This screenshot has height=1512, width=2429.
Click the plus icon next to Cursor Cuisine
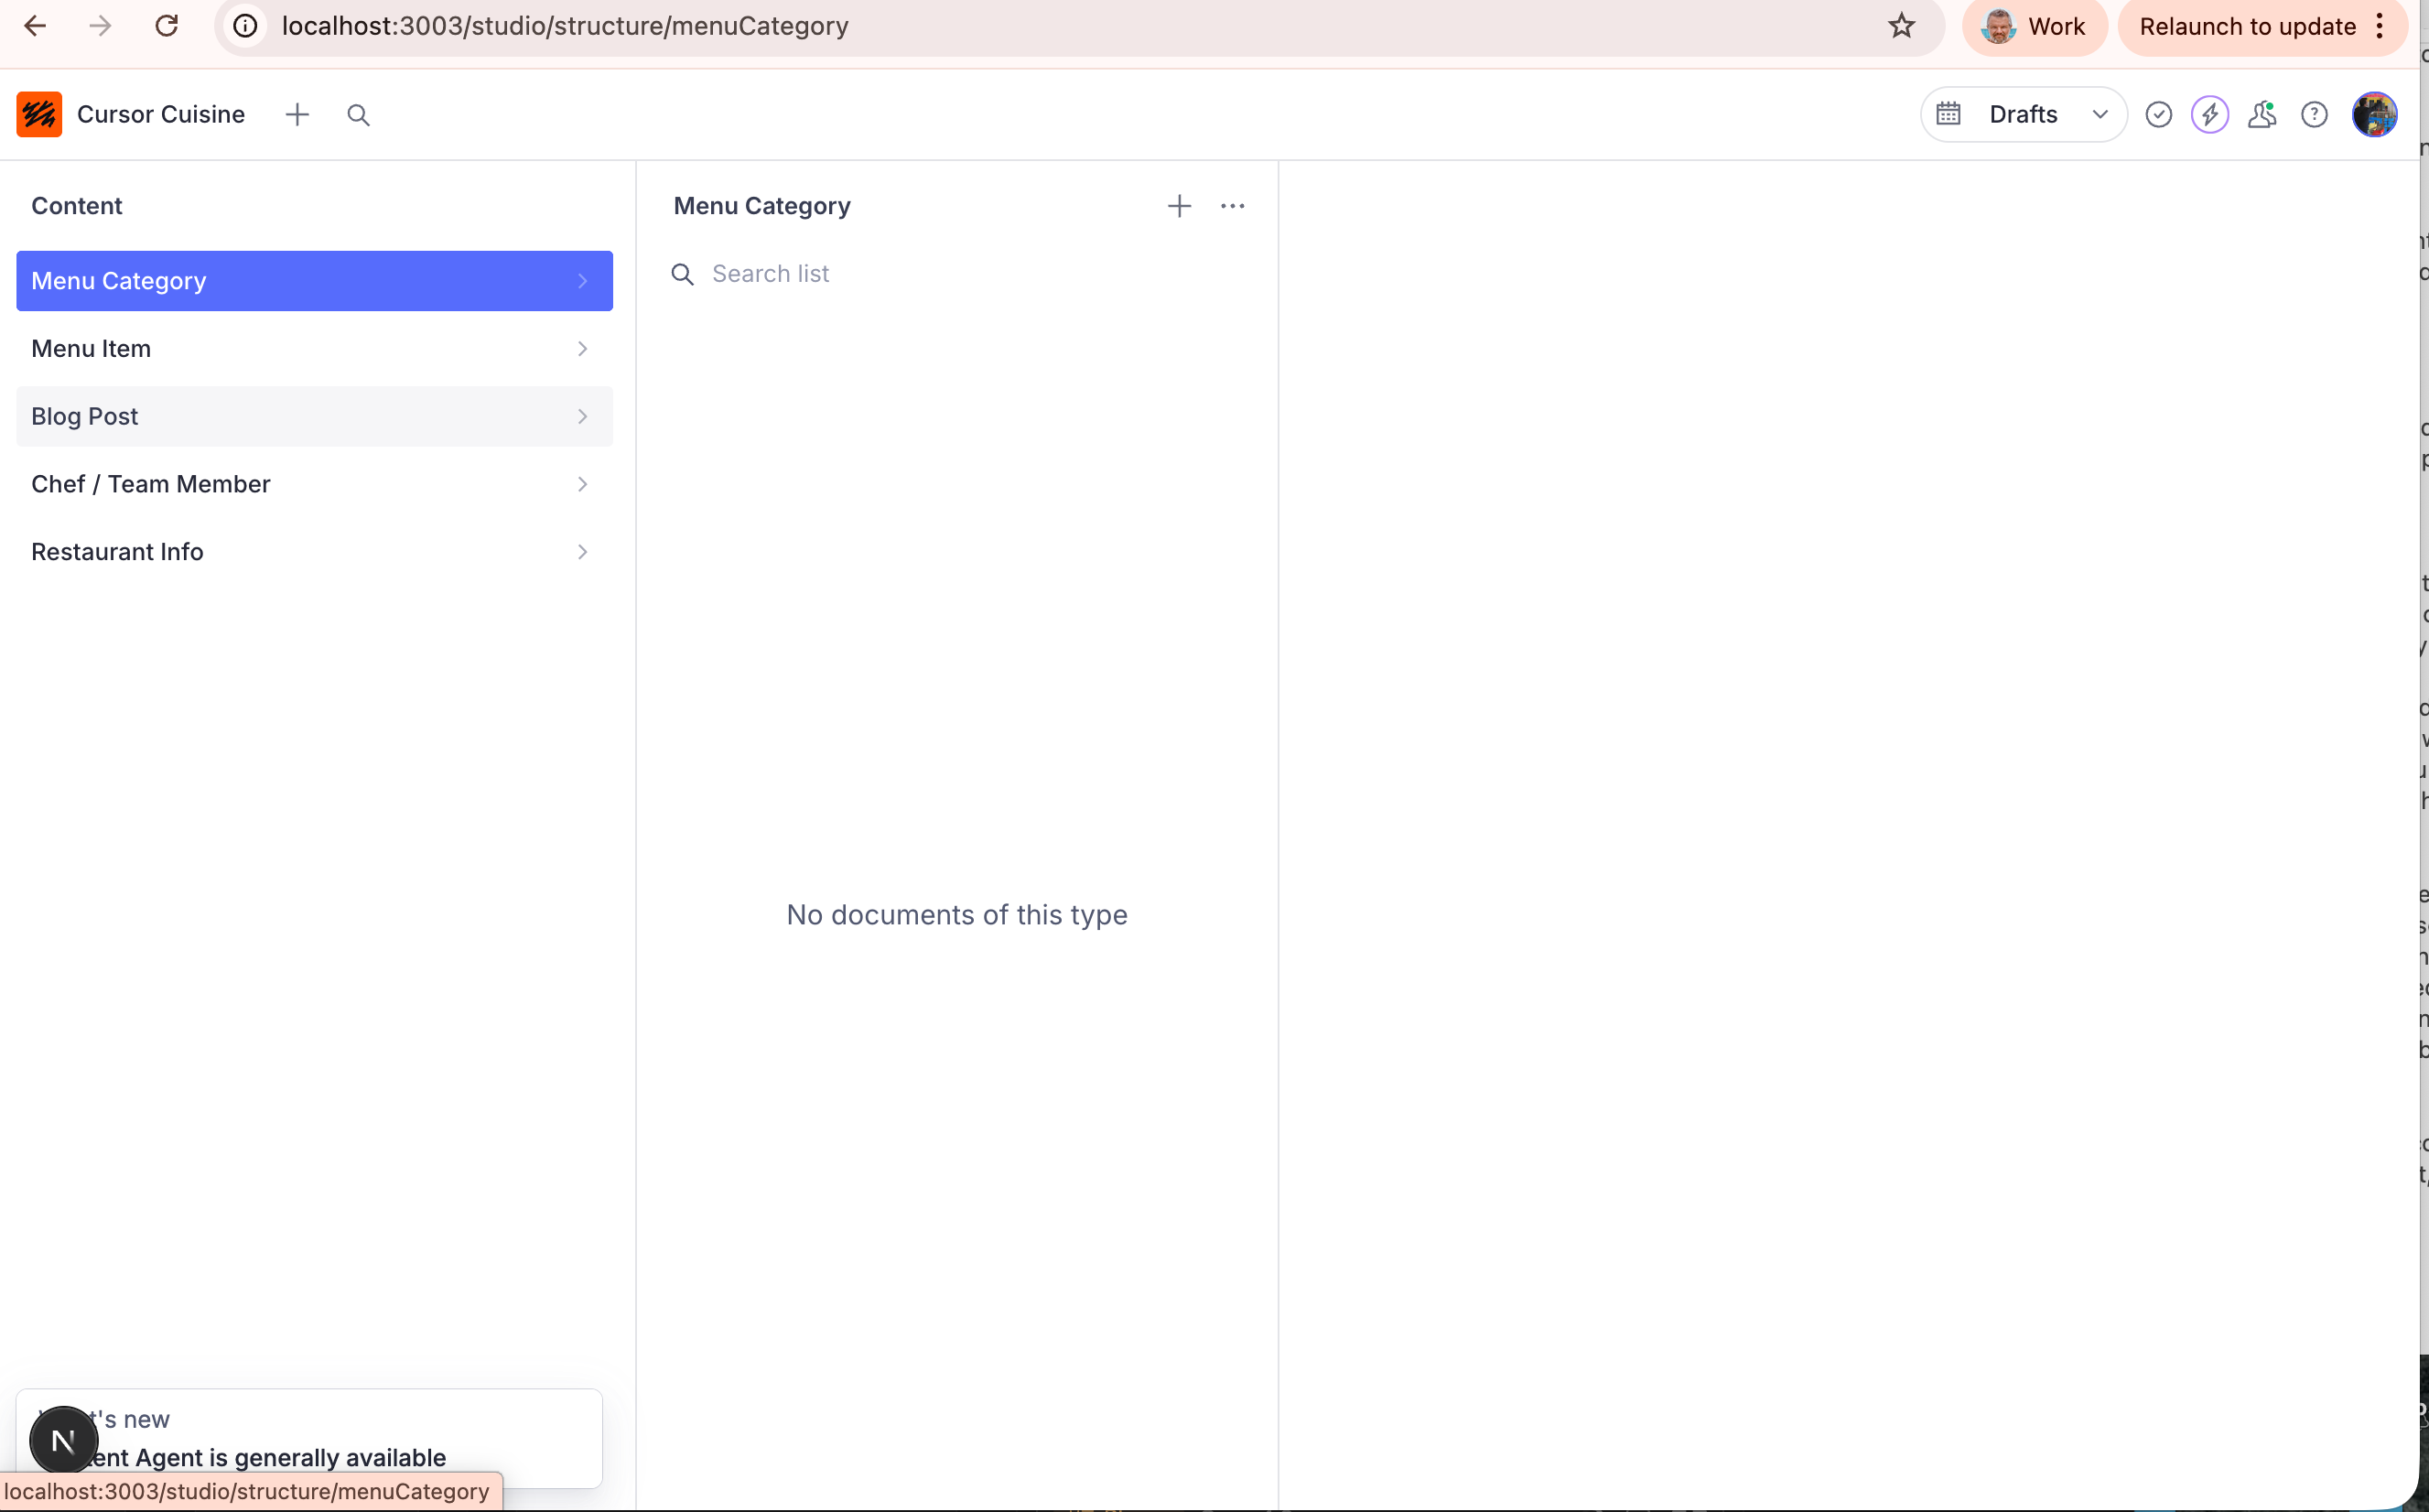coord(297,114)
